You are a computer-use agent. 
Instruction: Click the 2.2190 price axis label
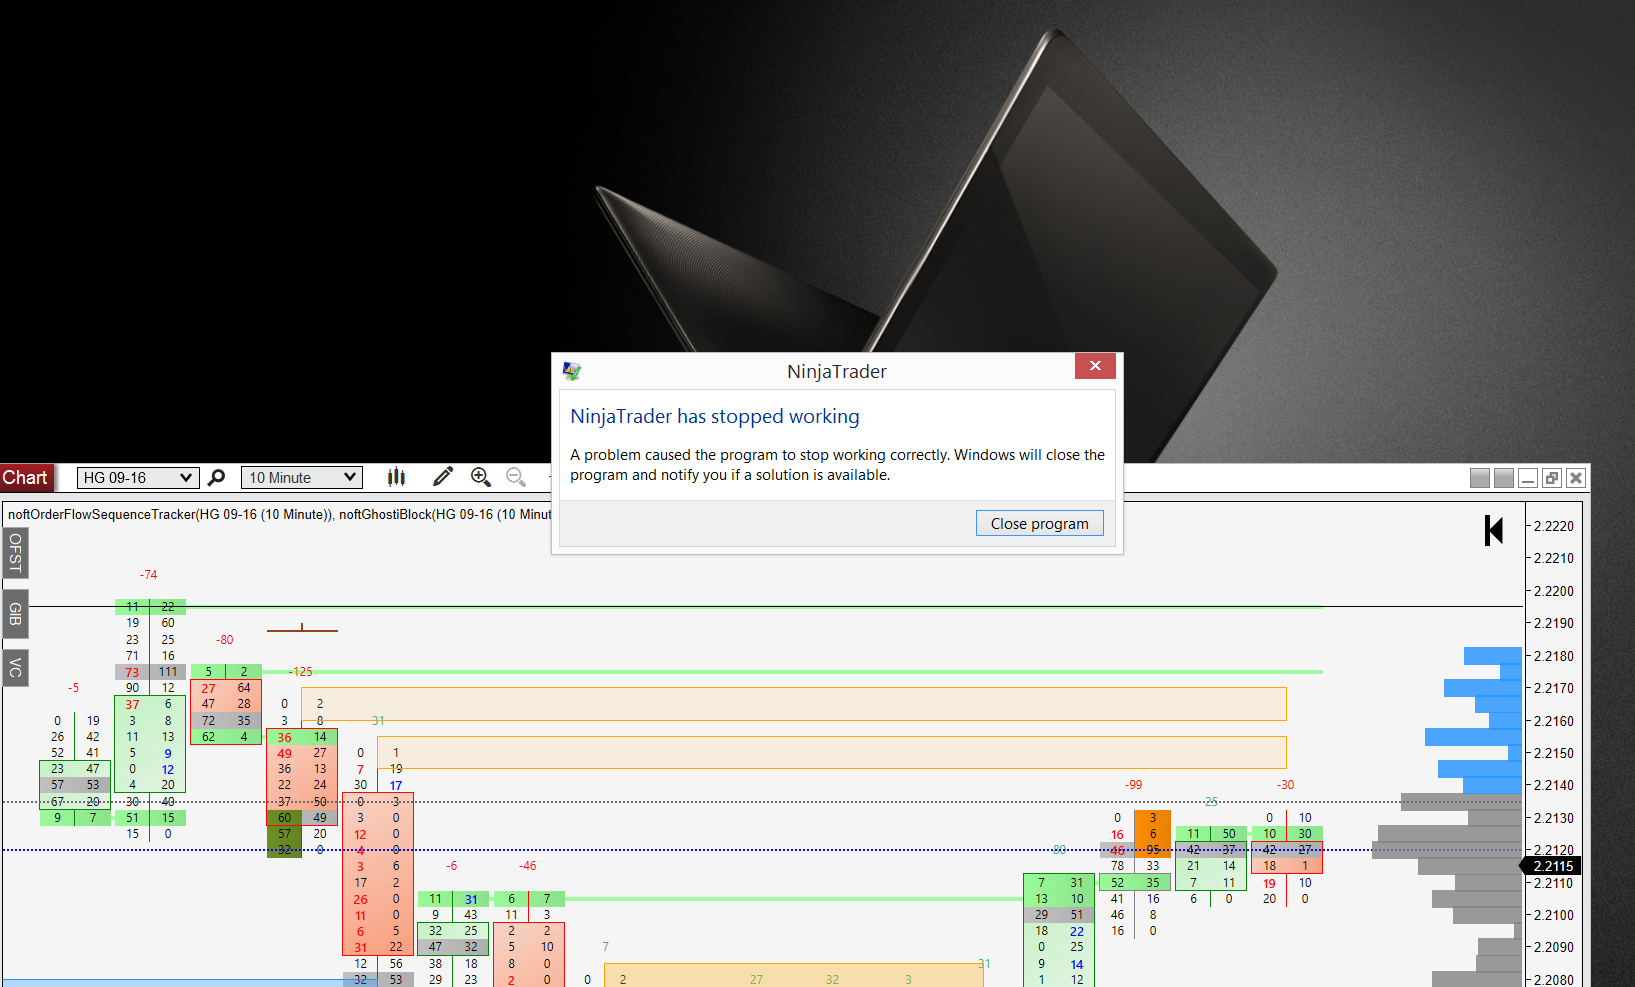point(1554,623)
